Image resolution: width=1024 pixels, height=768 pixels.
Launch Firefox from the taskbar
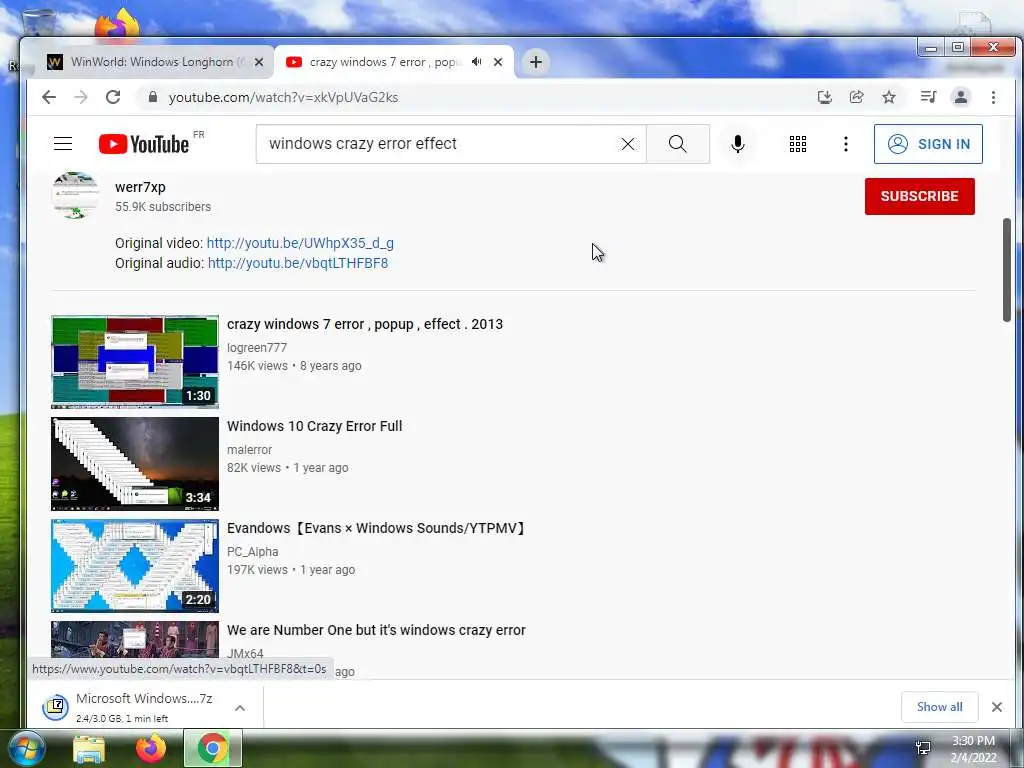pyautogui.click(x=151, y=748)
